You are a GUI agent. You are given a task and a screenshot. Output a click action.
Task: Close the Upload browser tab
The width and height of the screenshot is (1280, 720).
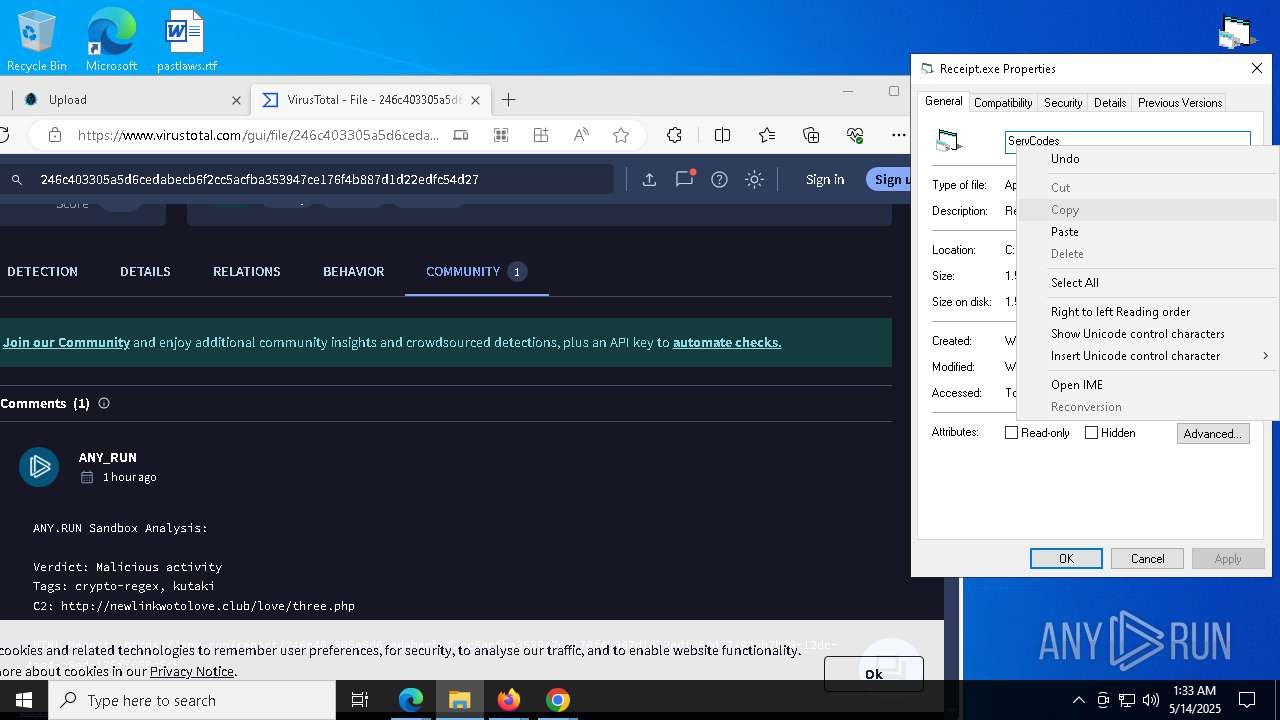click(237, 100)
